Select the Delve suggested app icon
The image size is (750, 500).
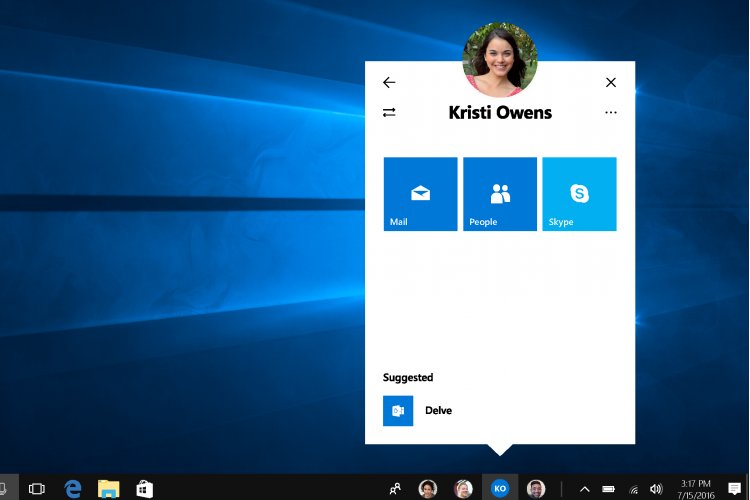click(398, 411)
